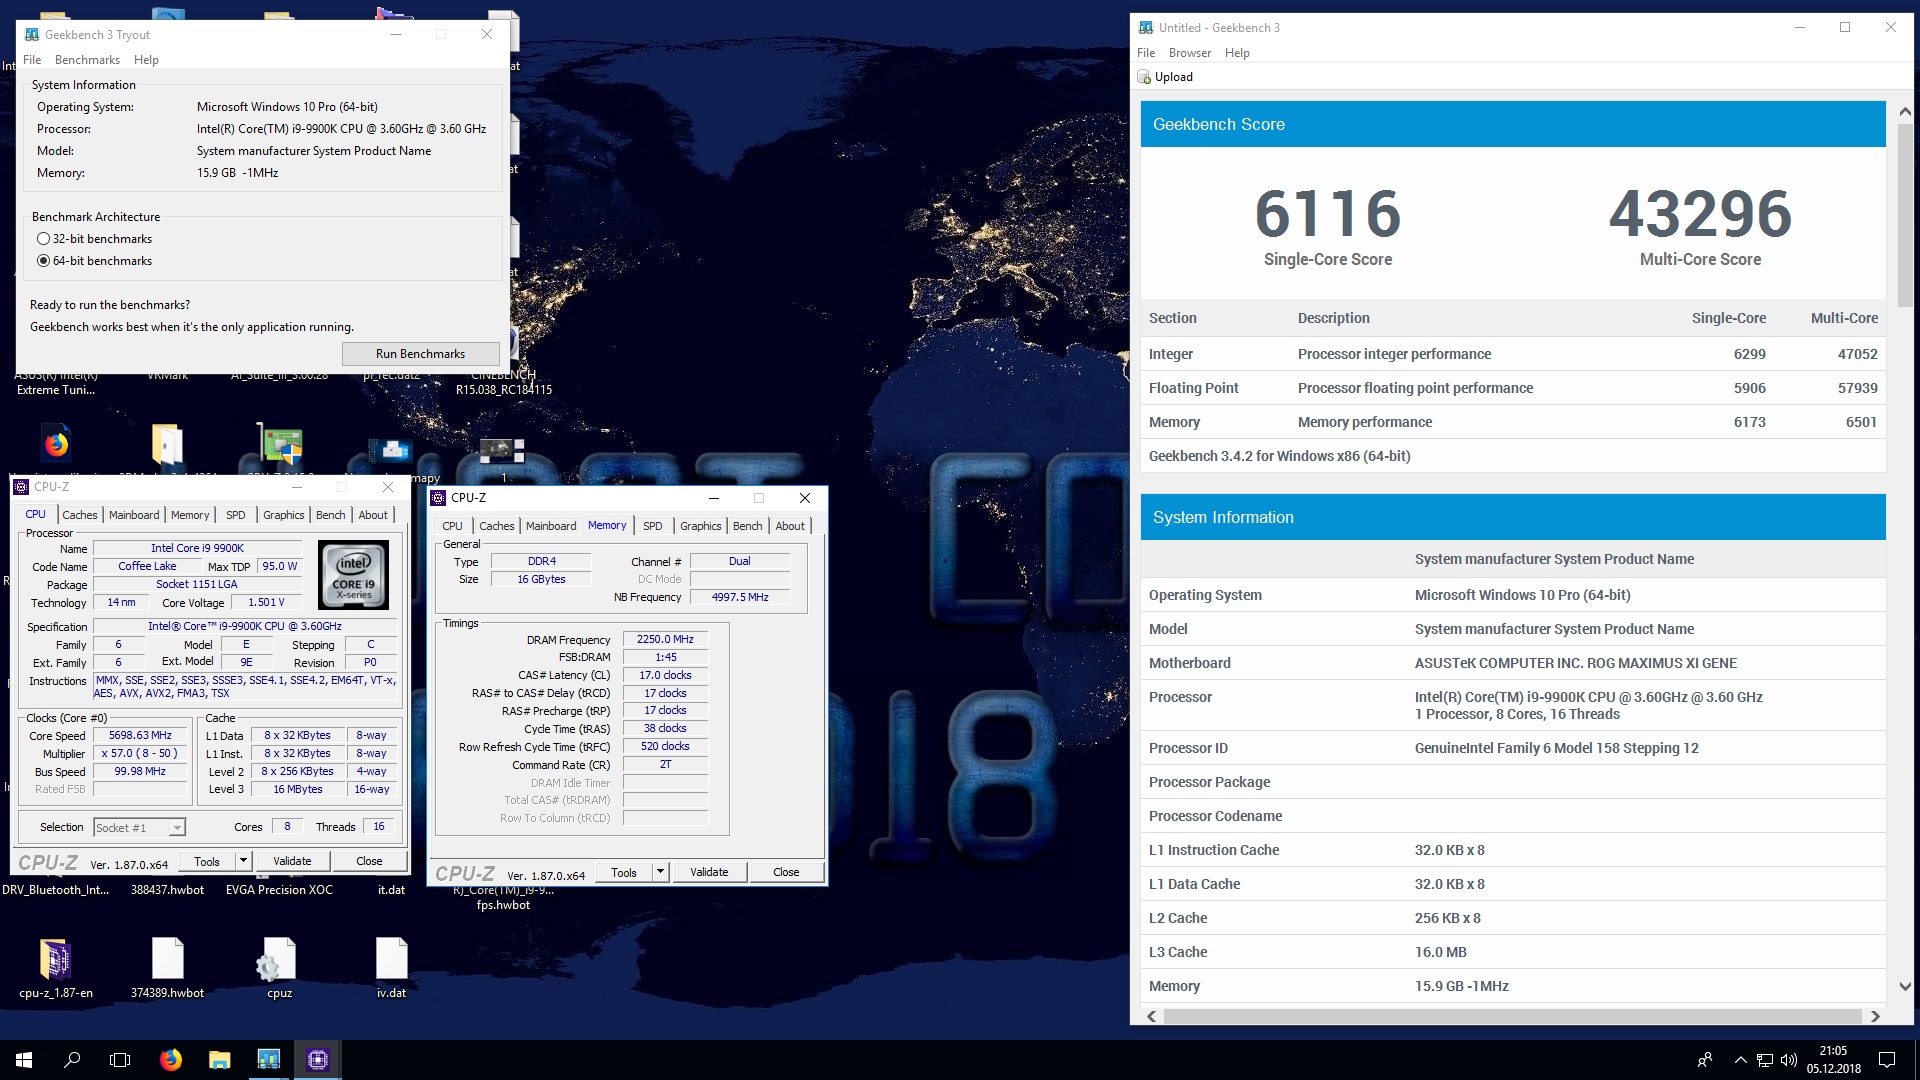Open Task View from the taskbar

point(120,1060)
